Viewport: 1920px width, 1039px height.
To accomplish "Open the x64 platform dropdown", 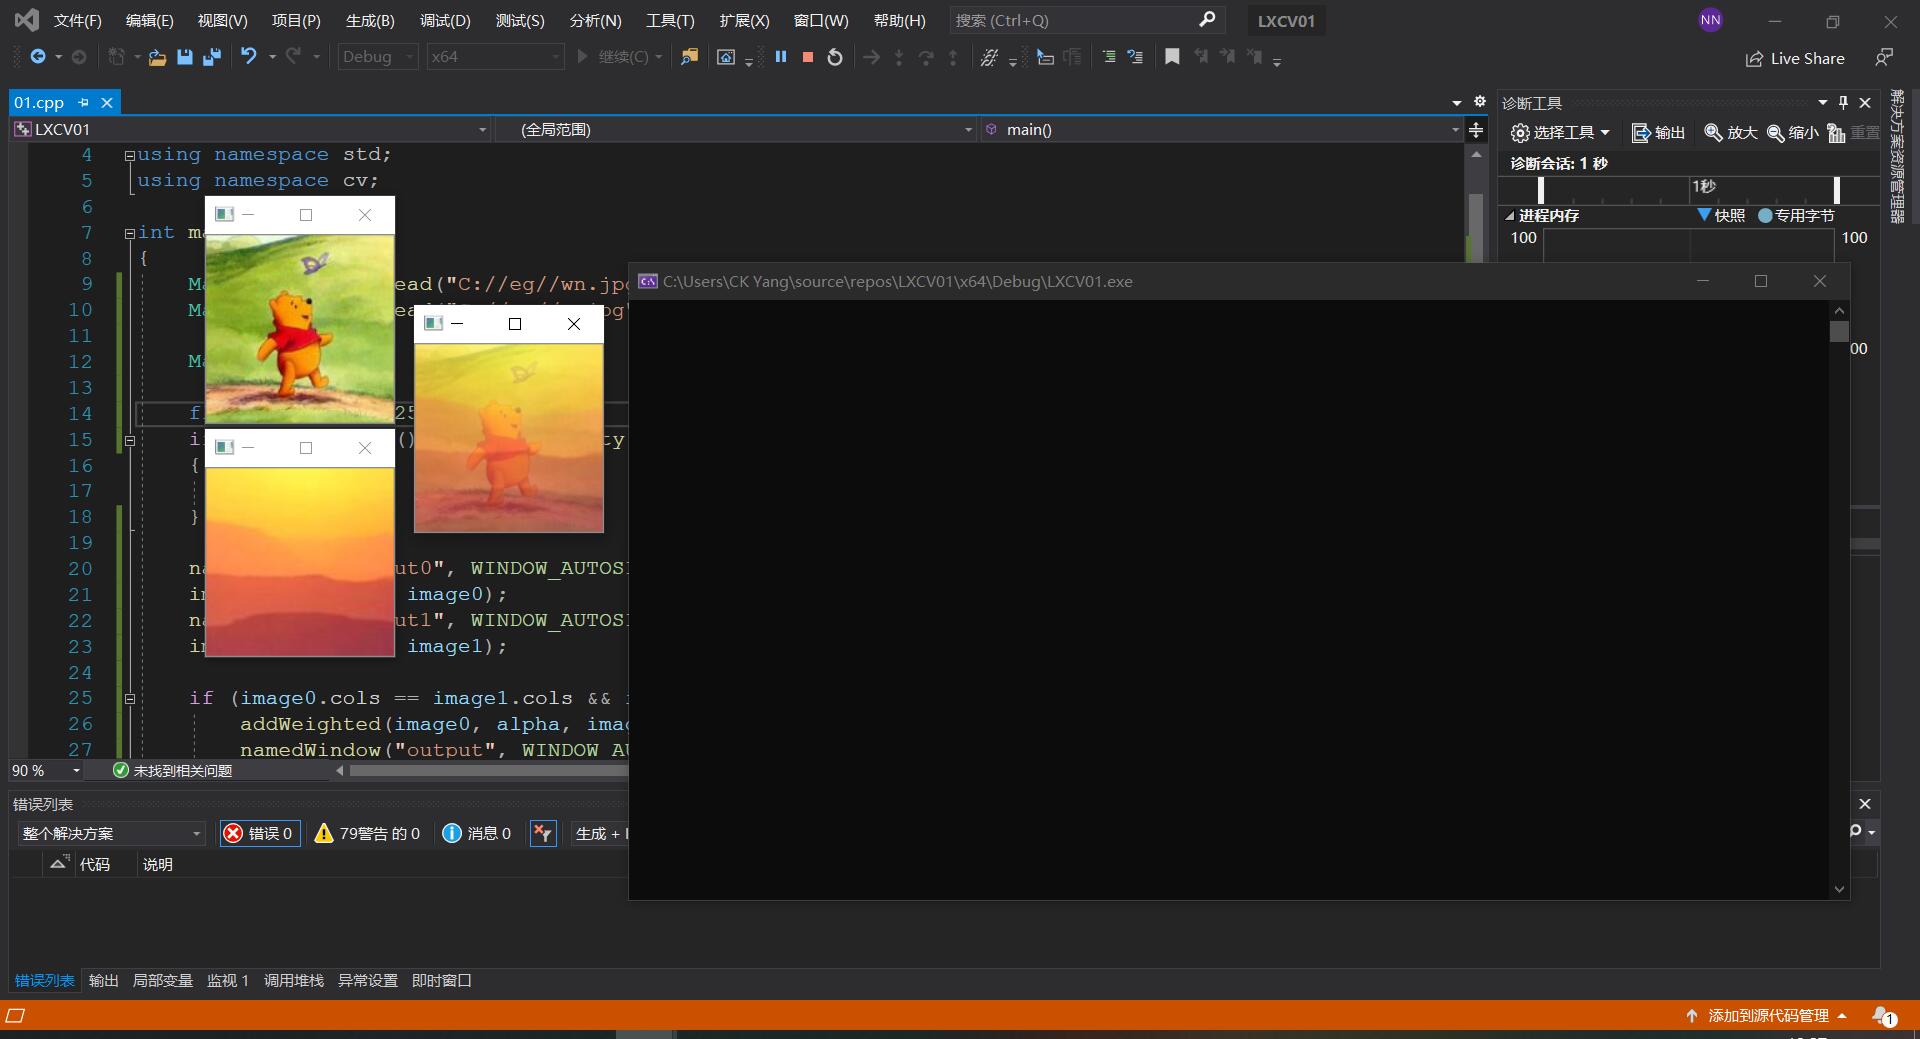I will [x=495, y=57].
